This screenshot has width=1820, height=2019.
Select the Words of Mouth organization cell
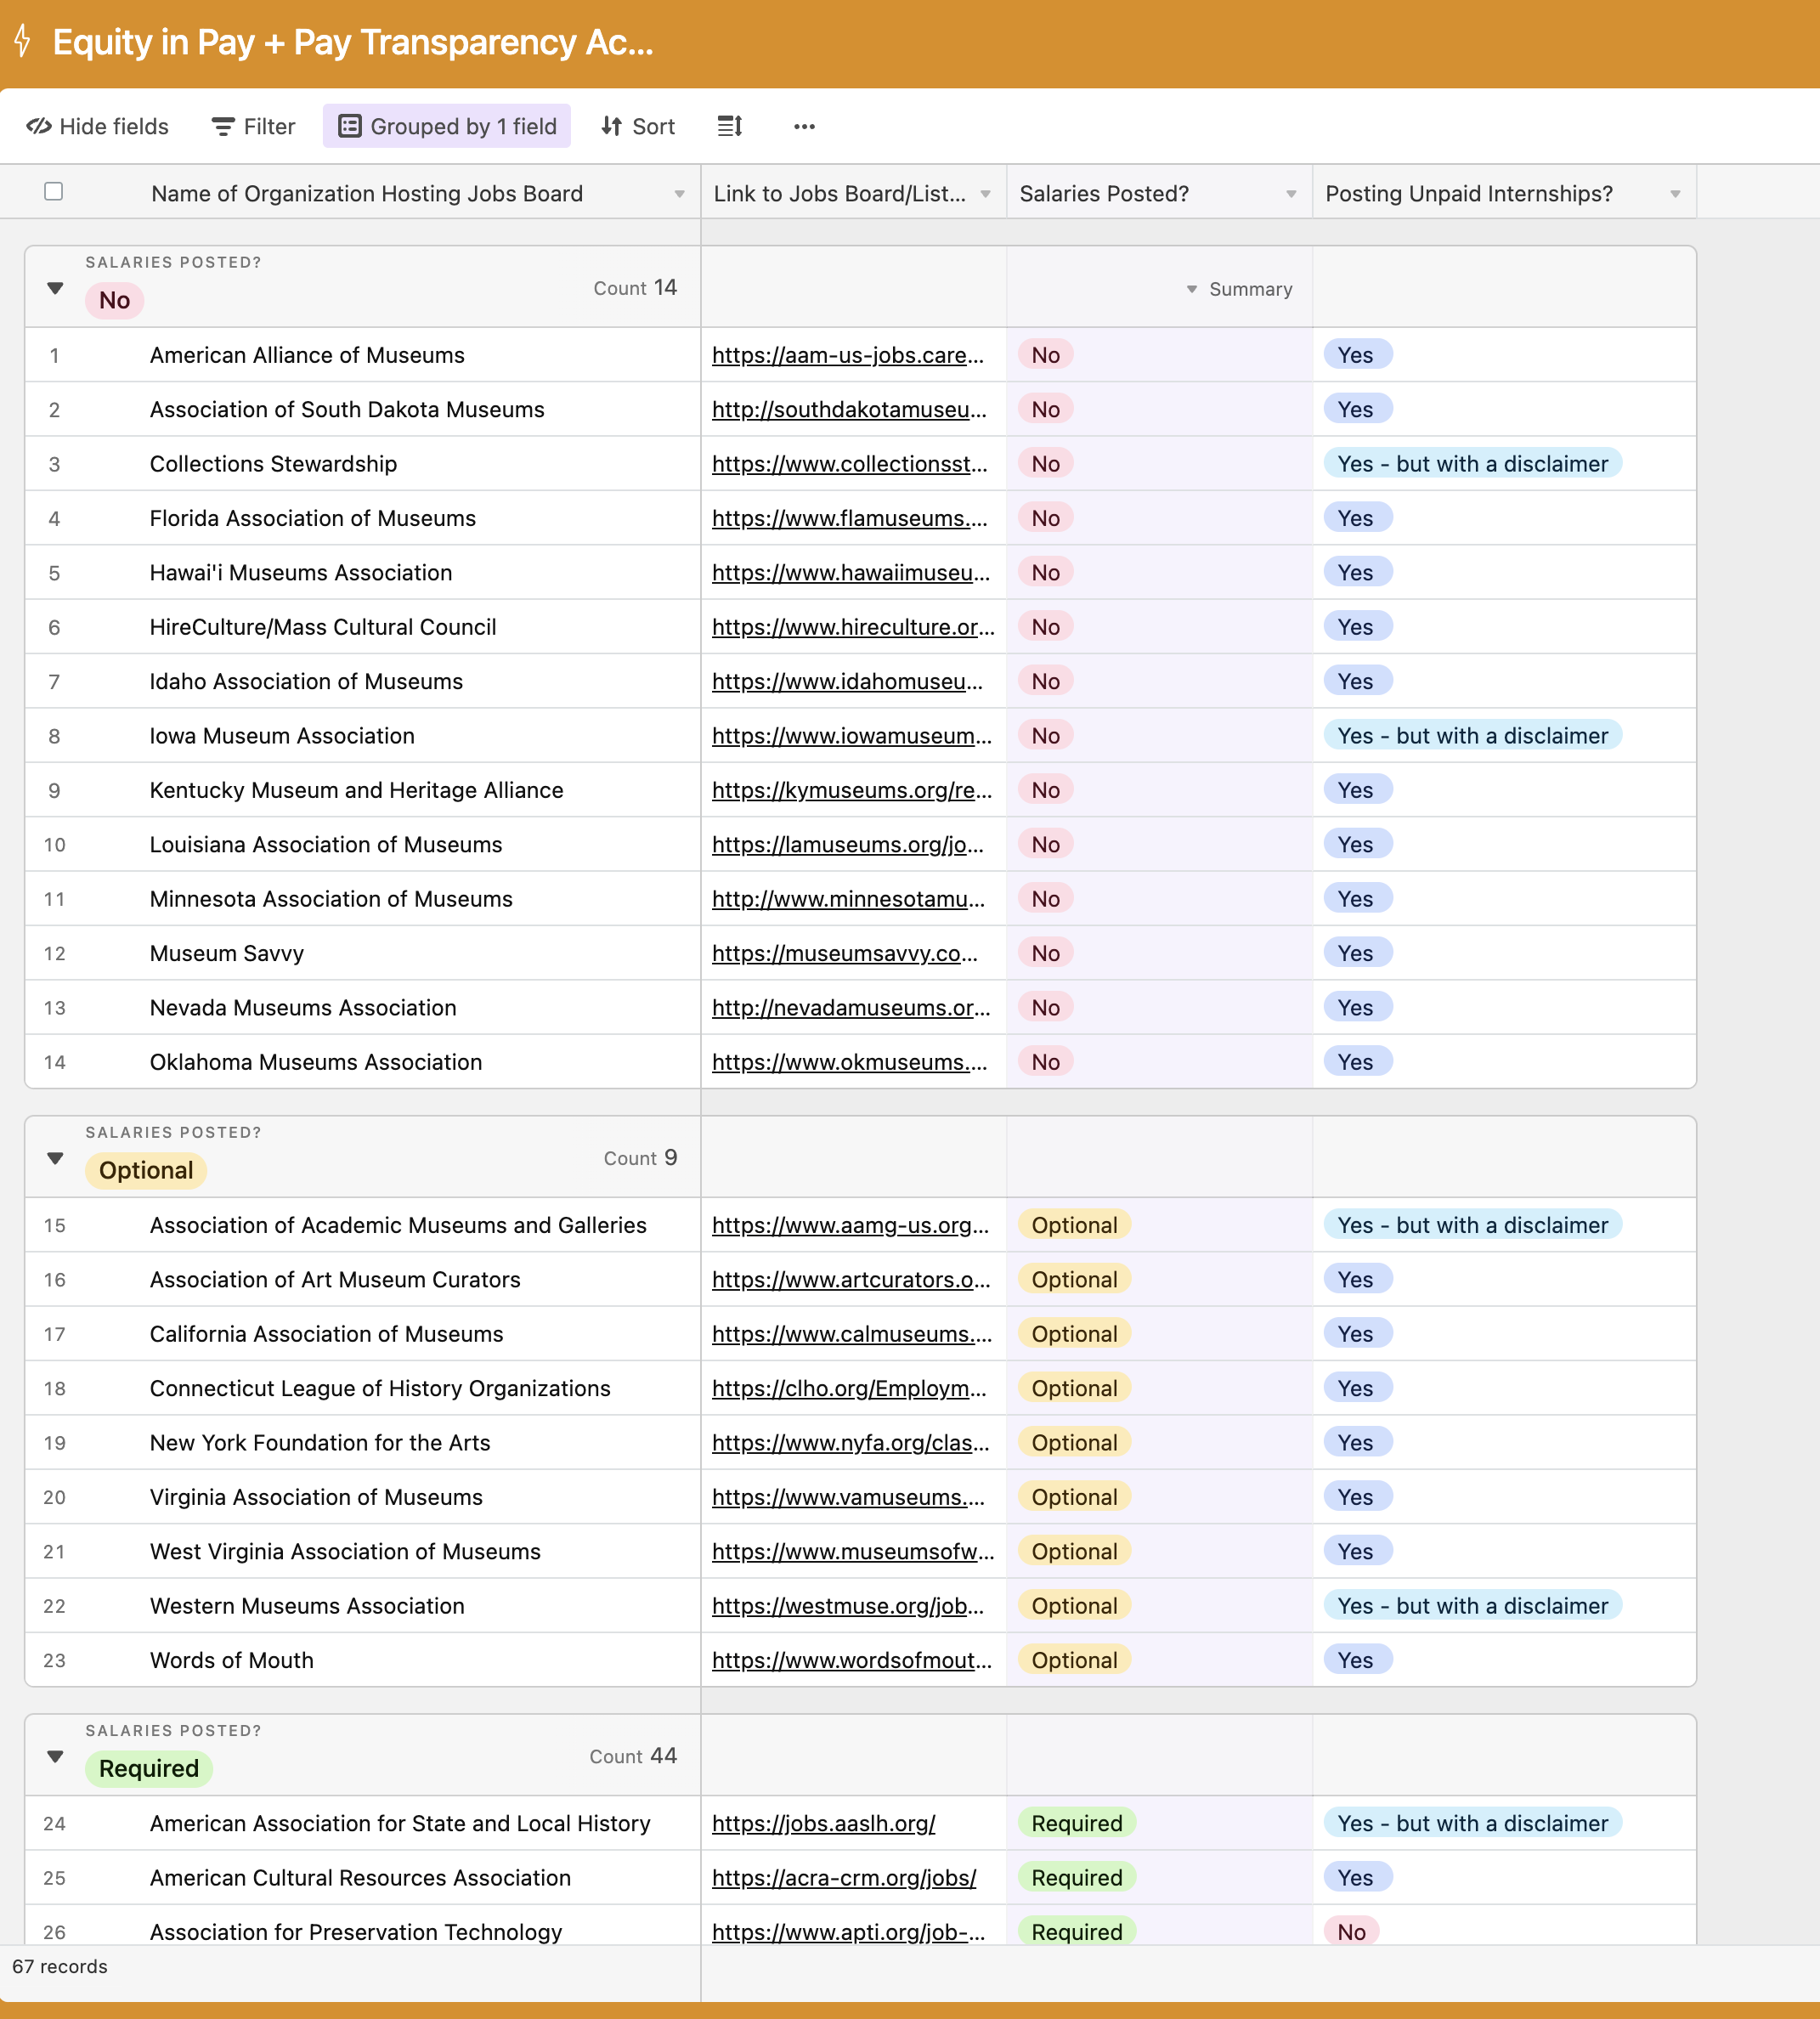pos(232,1660)
